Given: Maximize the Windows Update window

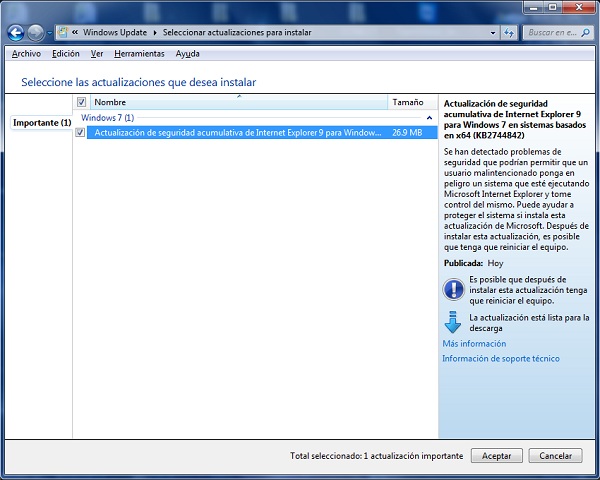Looking at the screenshot, I should click(x=553, y=7).
